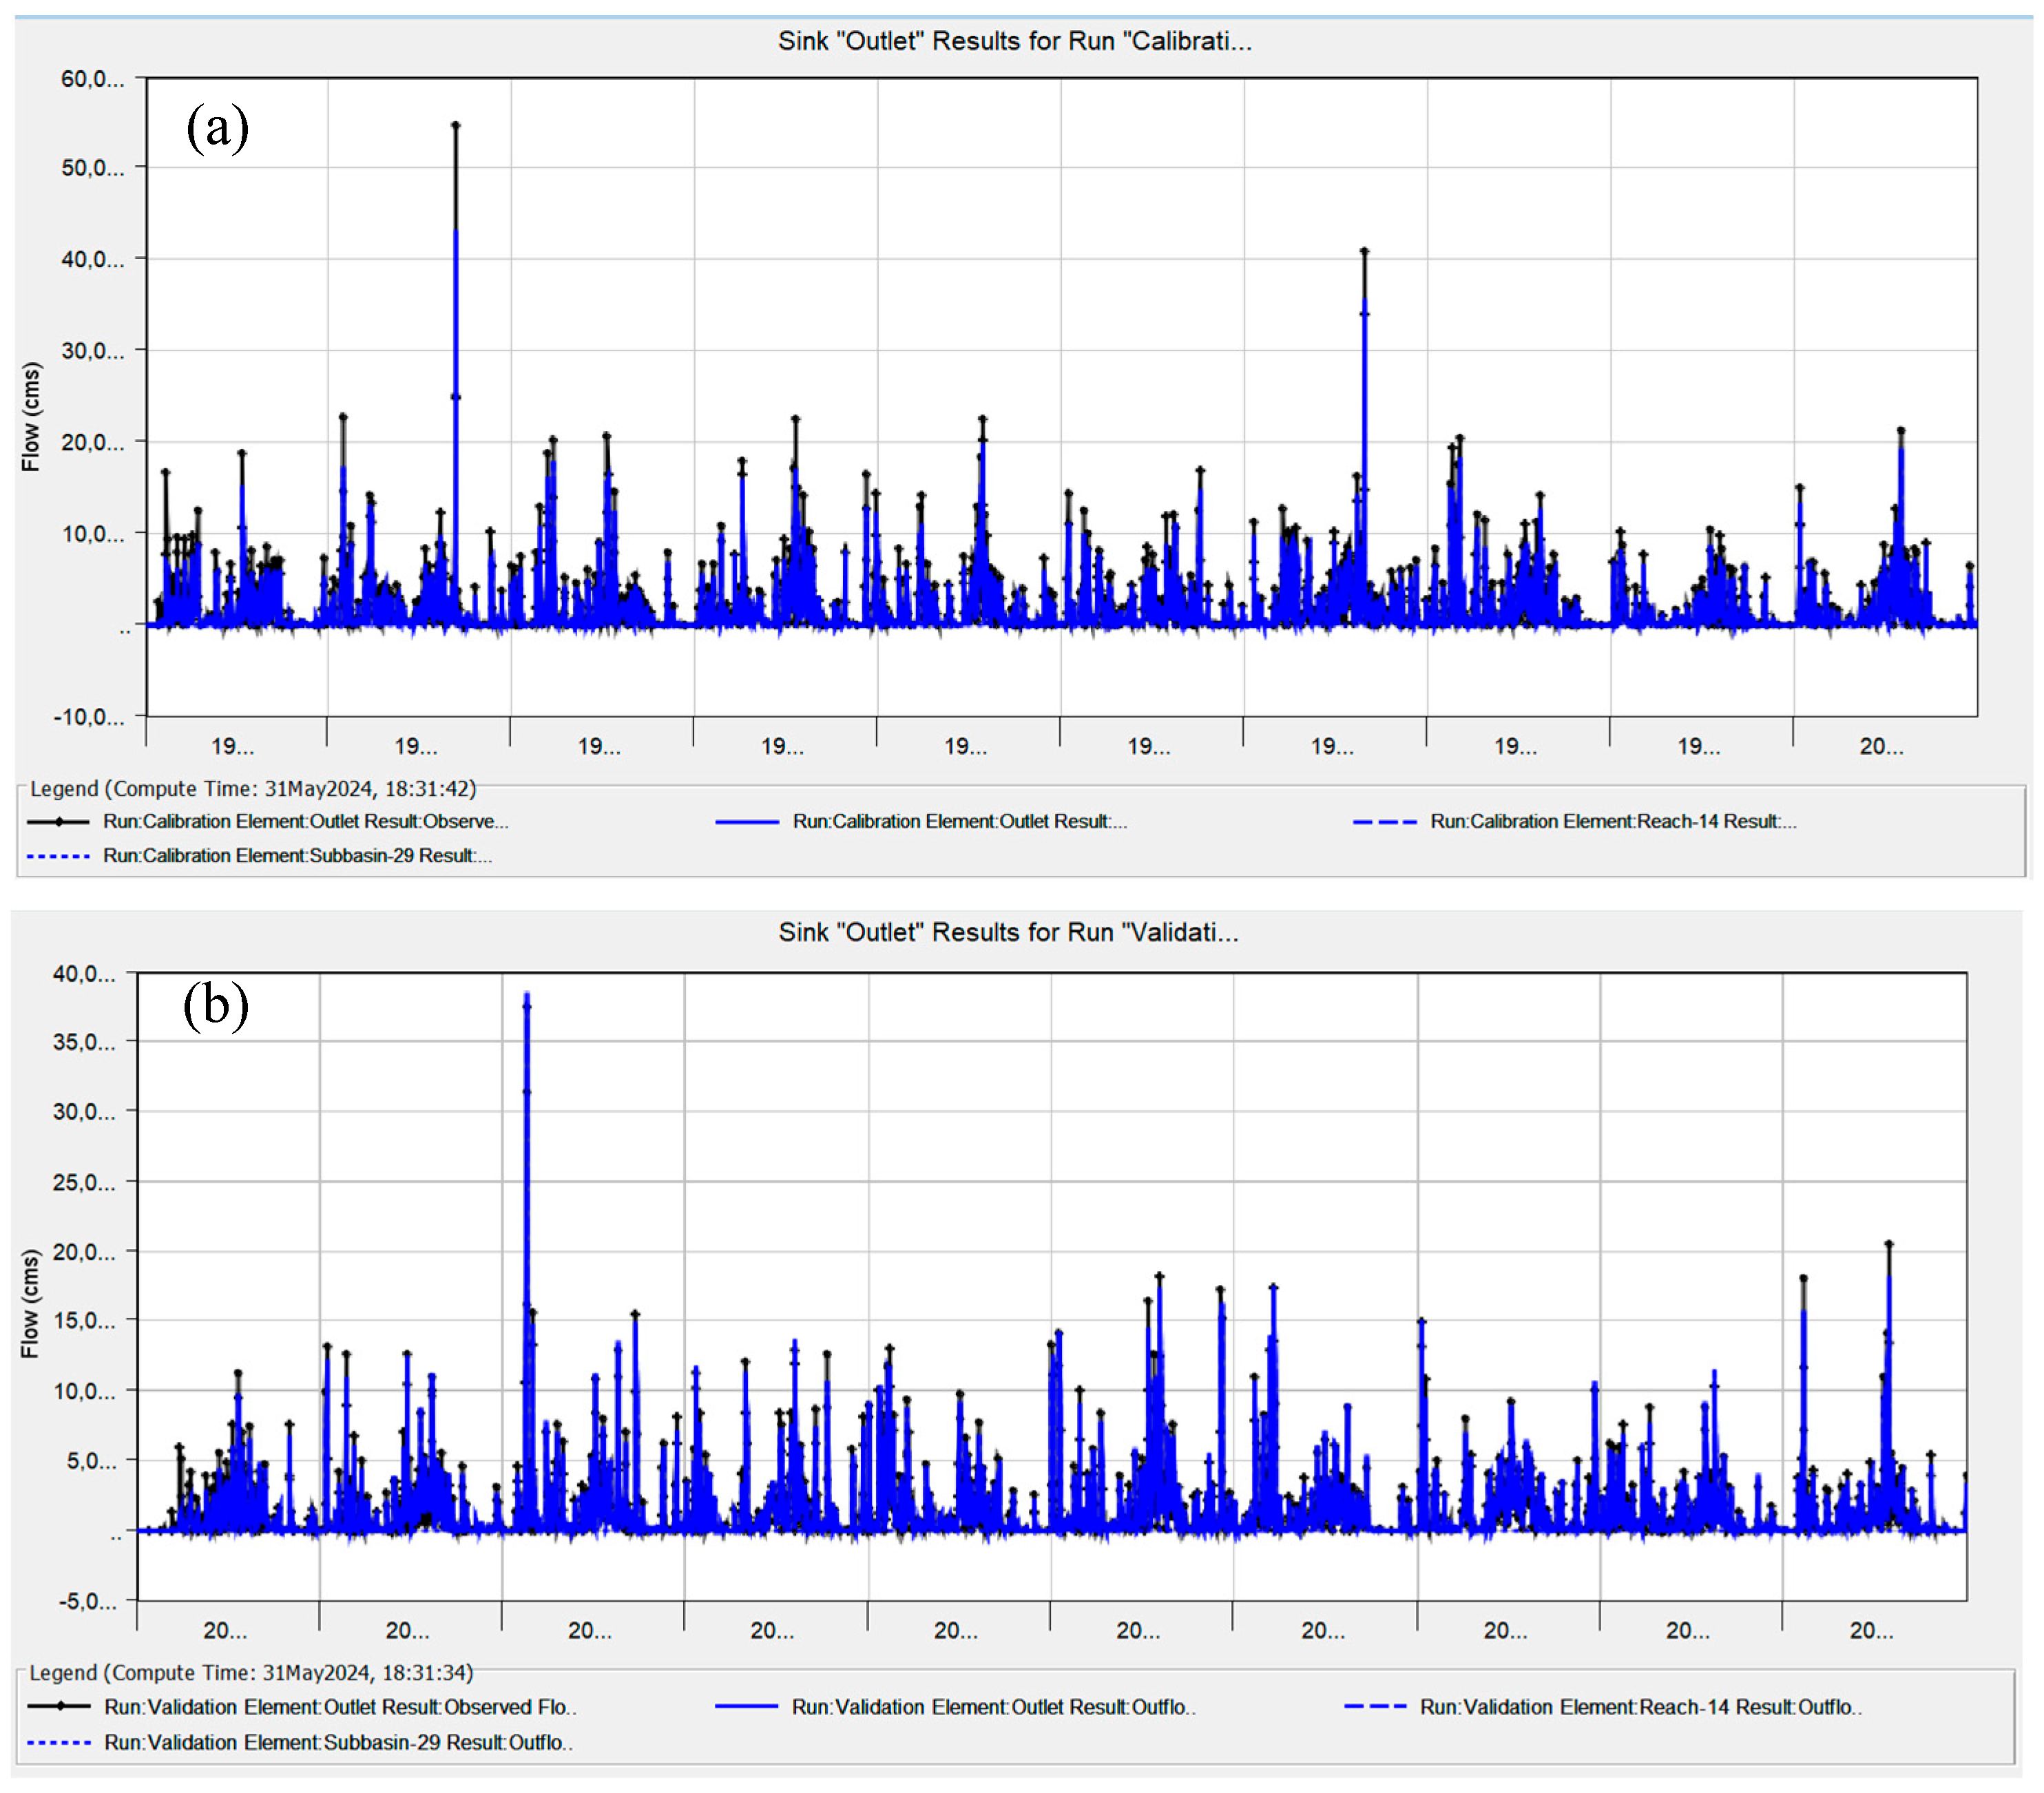2044x1793 pixels.
Task: Click the (a) panel label
Action: (217, 128)
